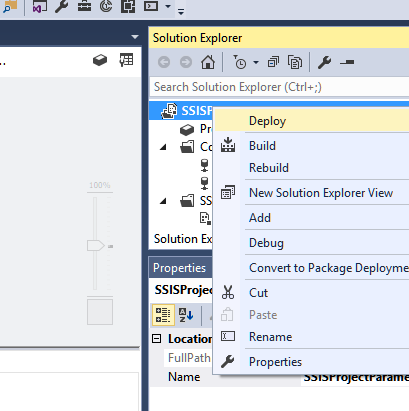The image size is (409, 411).
Task: Toggle Show All Files icon
Action: click(x=295, y=62)
